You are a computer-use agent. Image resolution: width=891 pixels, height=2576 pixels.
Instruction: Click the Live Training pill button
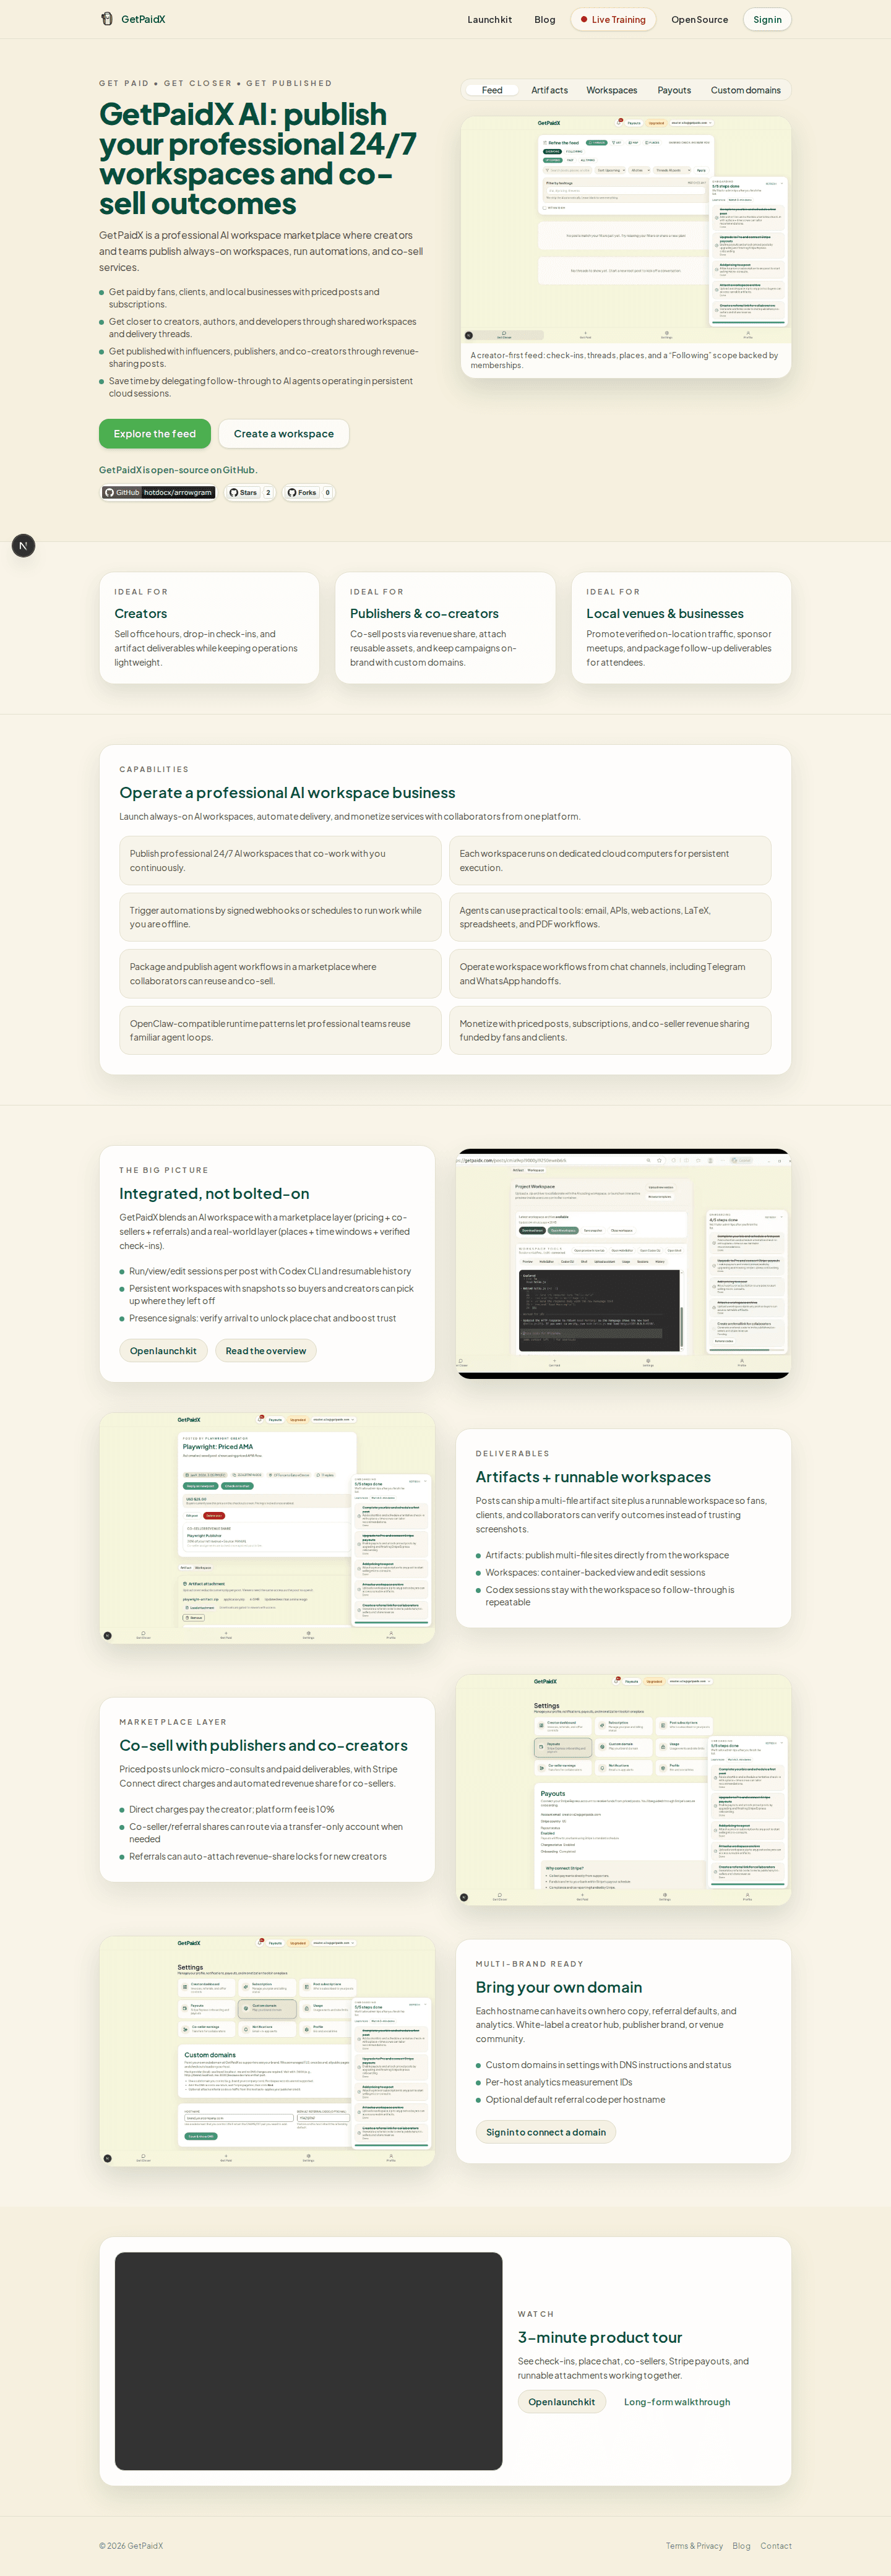(x=613, y=20)
